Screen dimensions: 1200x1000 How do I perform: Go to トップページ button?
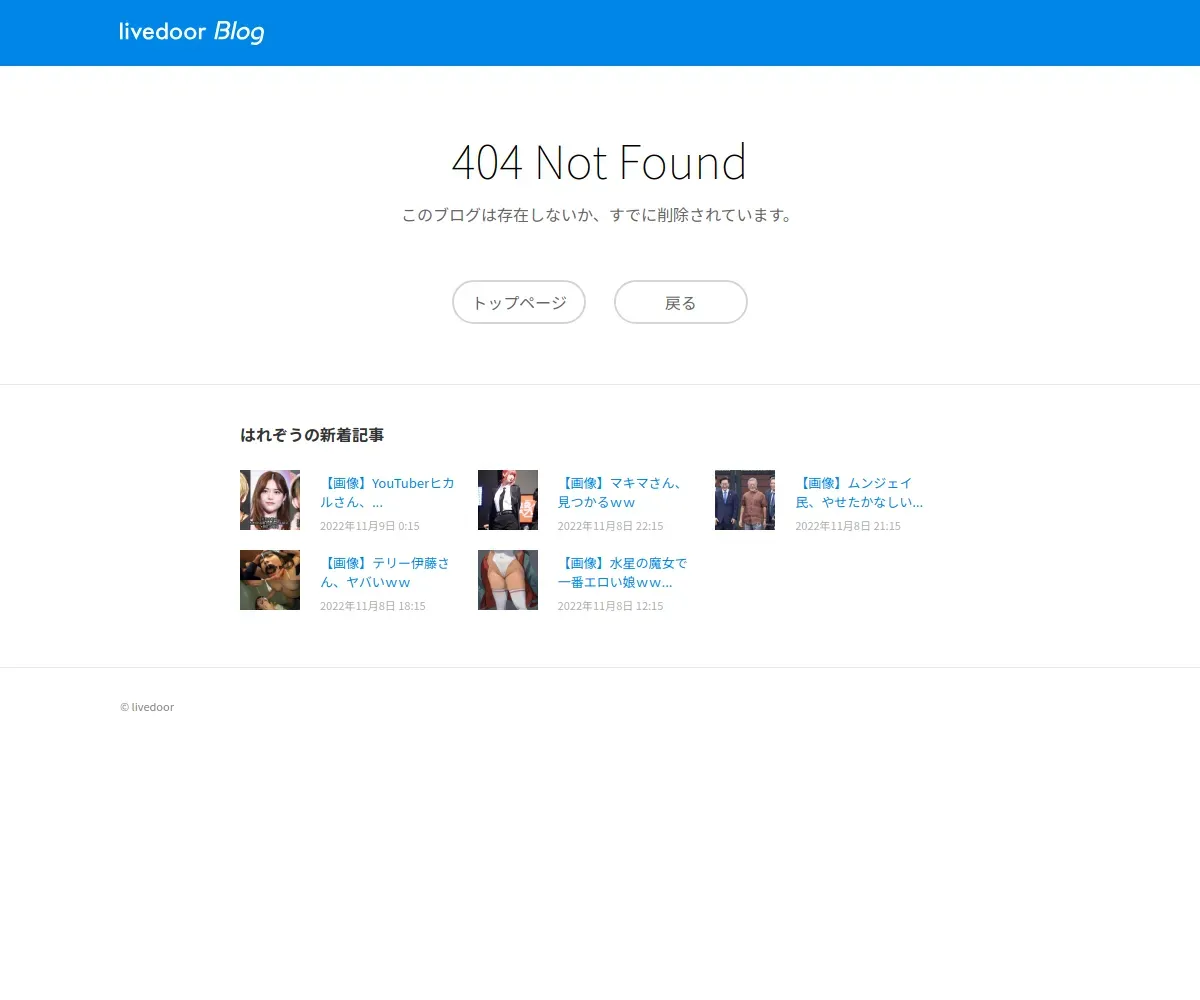[519, 302]
